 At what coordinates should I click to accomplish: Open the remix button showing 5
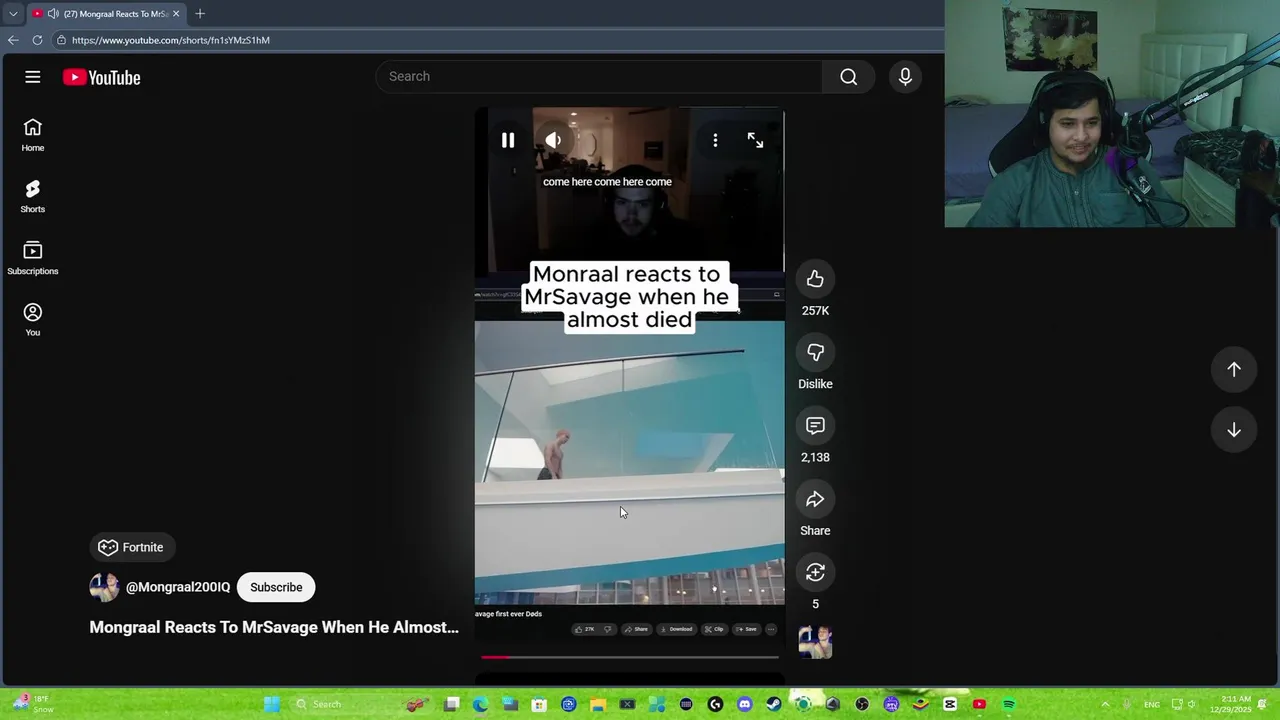click(815, 572)
